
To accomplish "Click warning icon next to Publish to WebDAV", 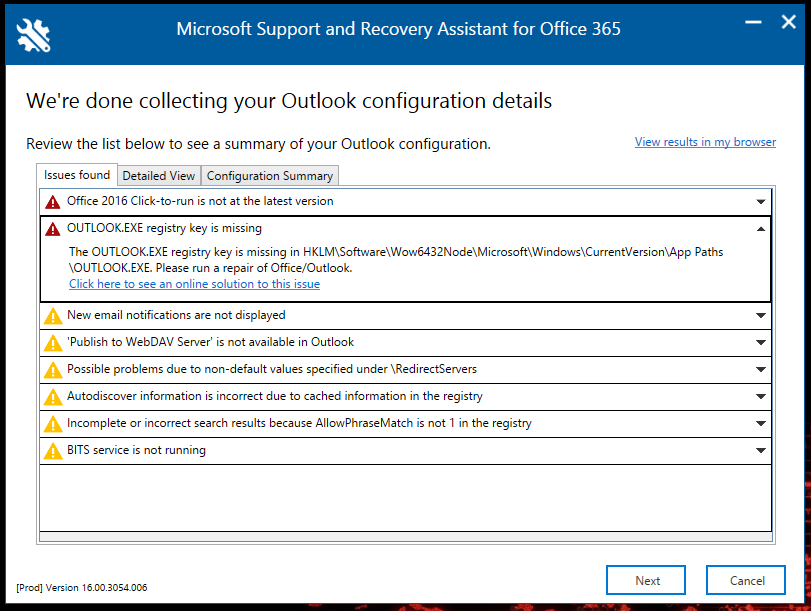I will pos(53,343).
